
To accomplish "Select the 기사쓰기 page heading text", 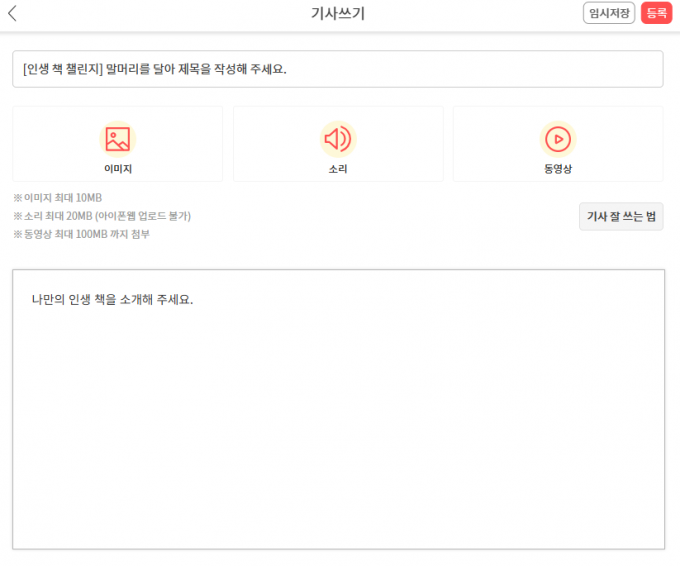I will point(338,13).
